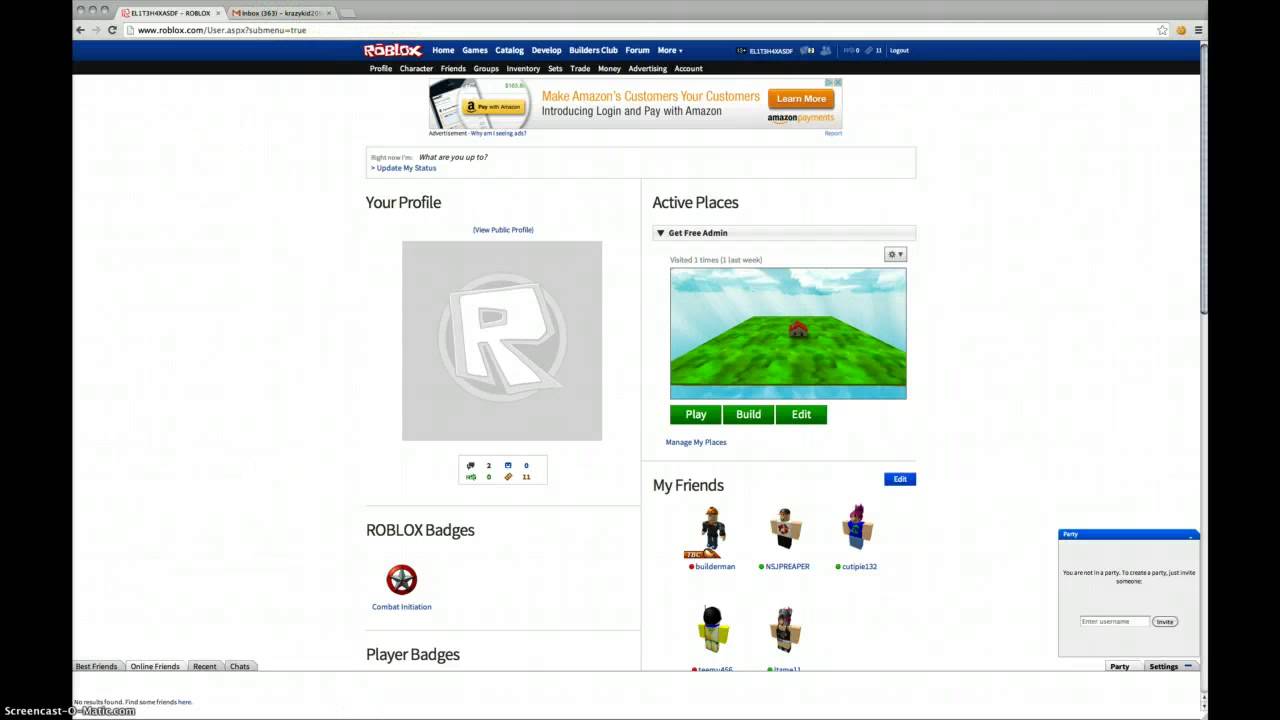Open the friend requests icon in the header
This screenshot has height=720, width=1280.
[825, 50]
